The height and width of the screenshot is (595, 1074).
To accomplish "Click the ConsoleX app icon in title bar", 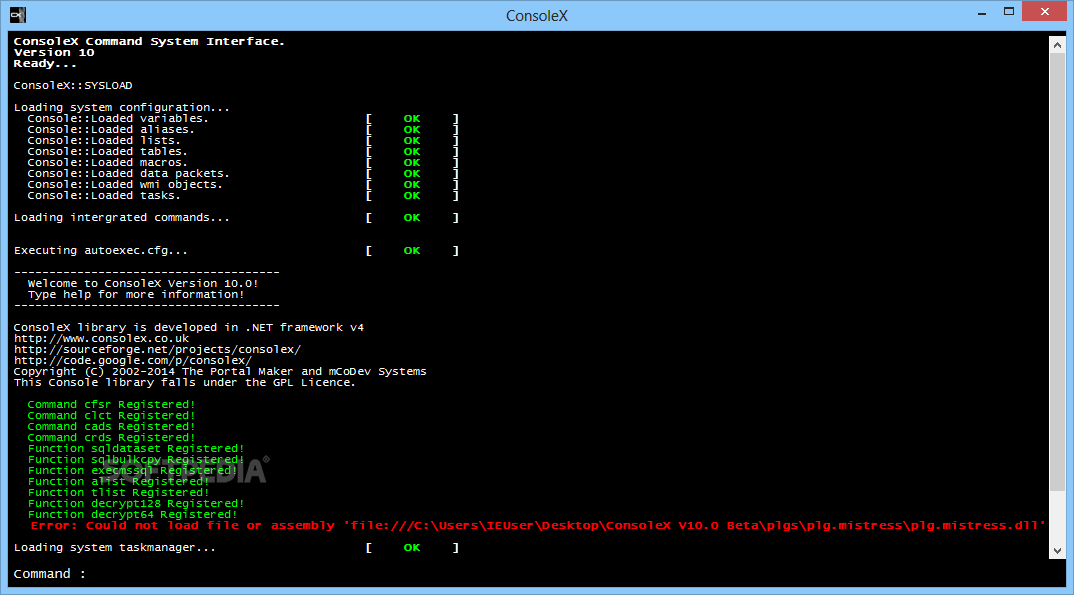I will click(x=18, y=14).
